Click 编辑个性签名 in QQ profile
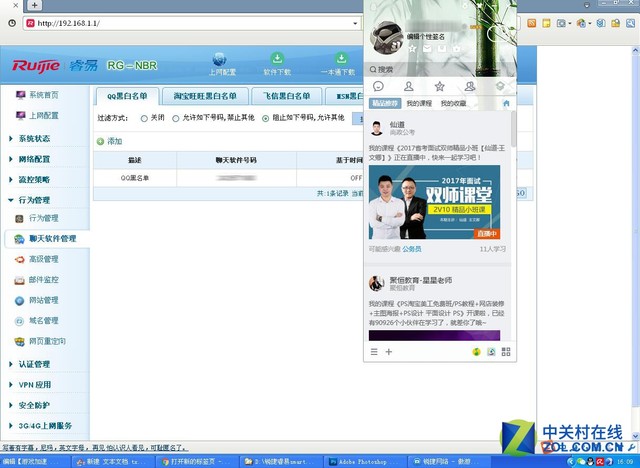This screenshot has height=468, width=640. pos(426,37)
